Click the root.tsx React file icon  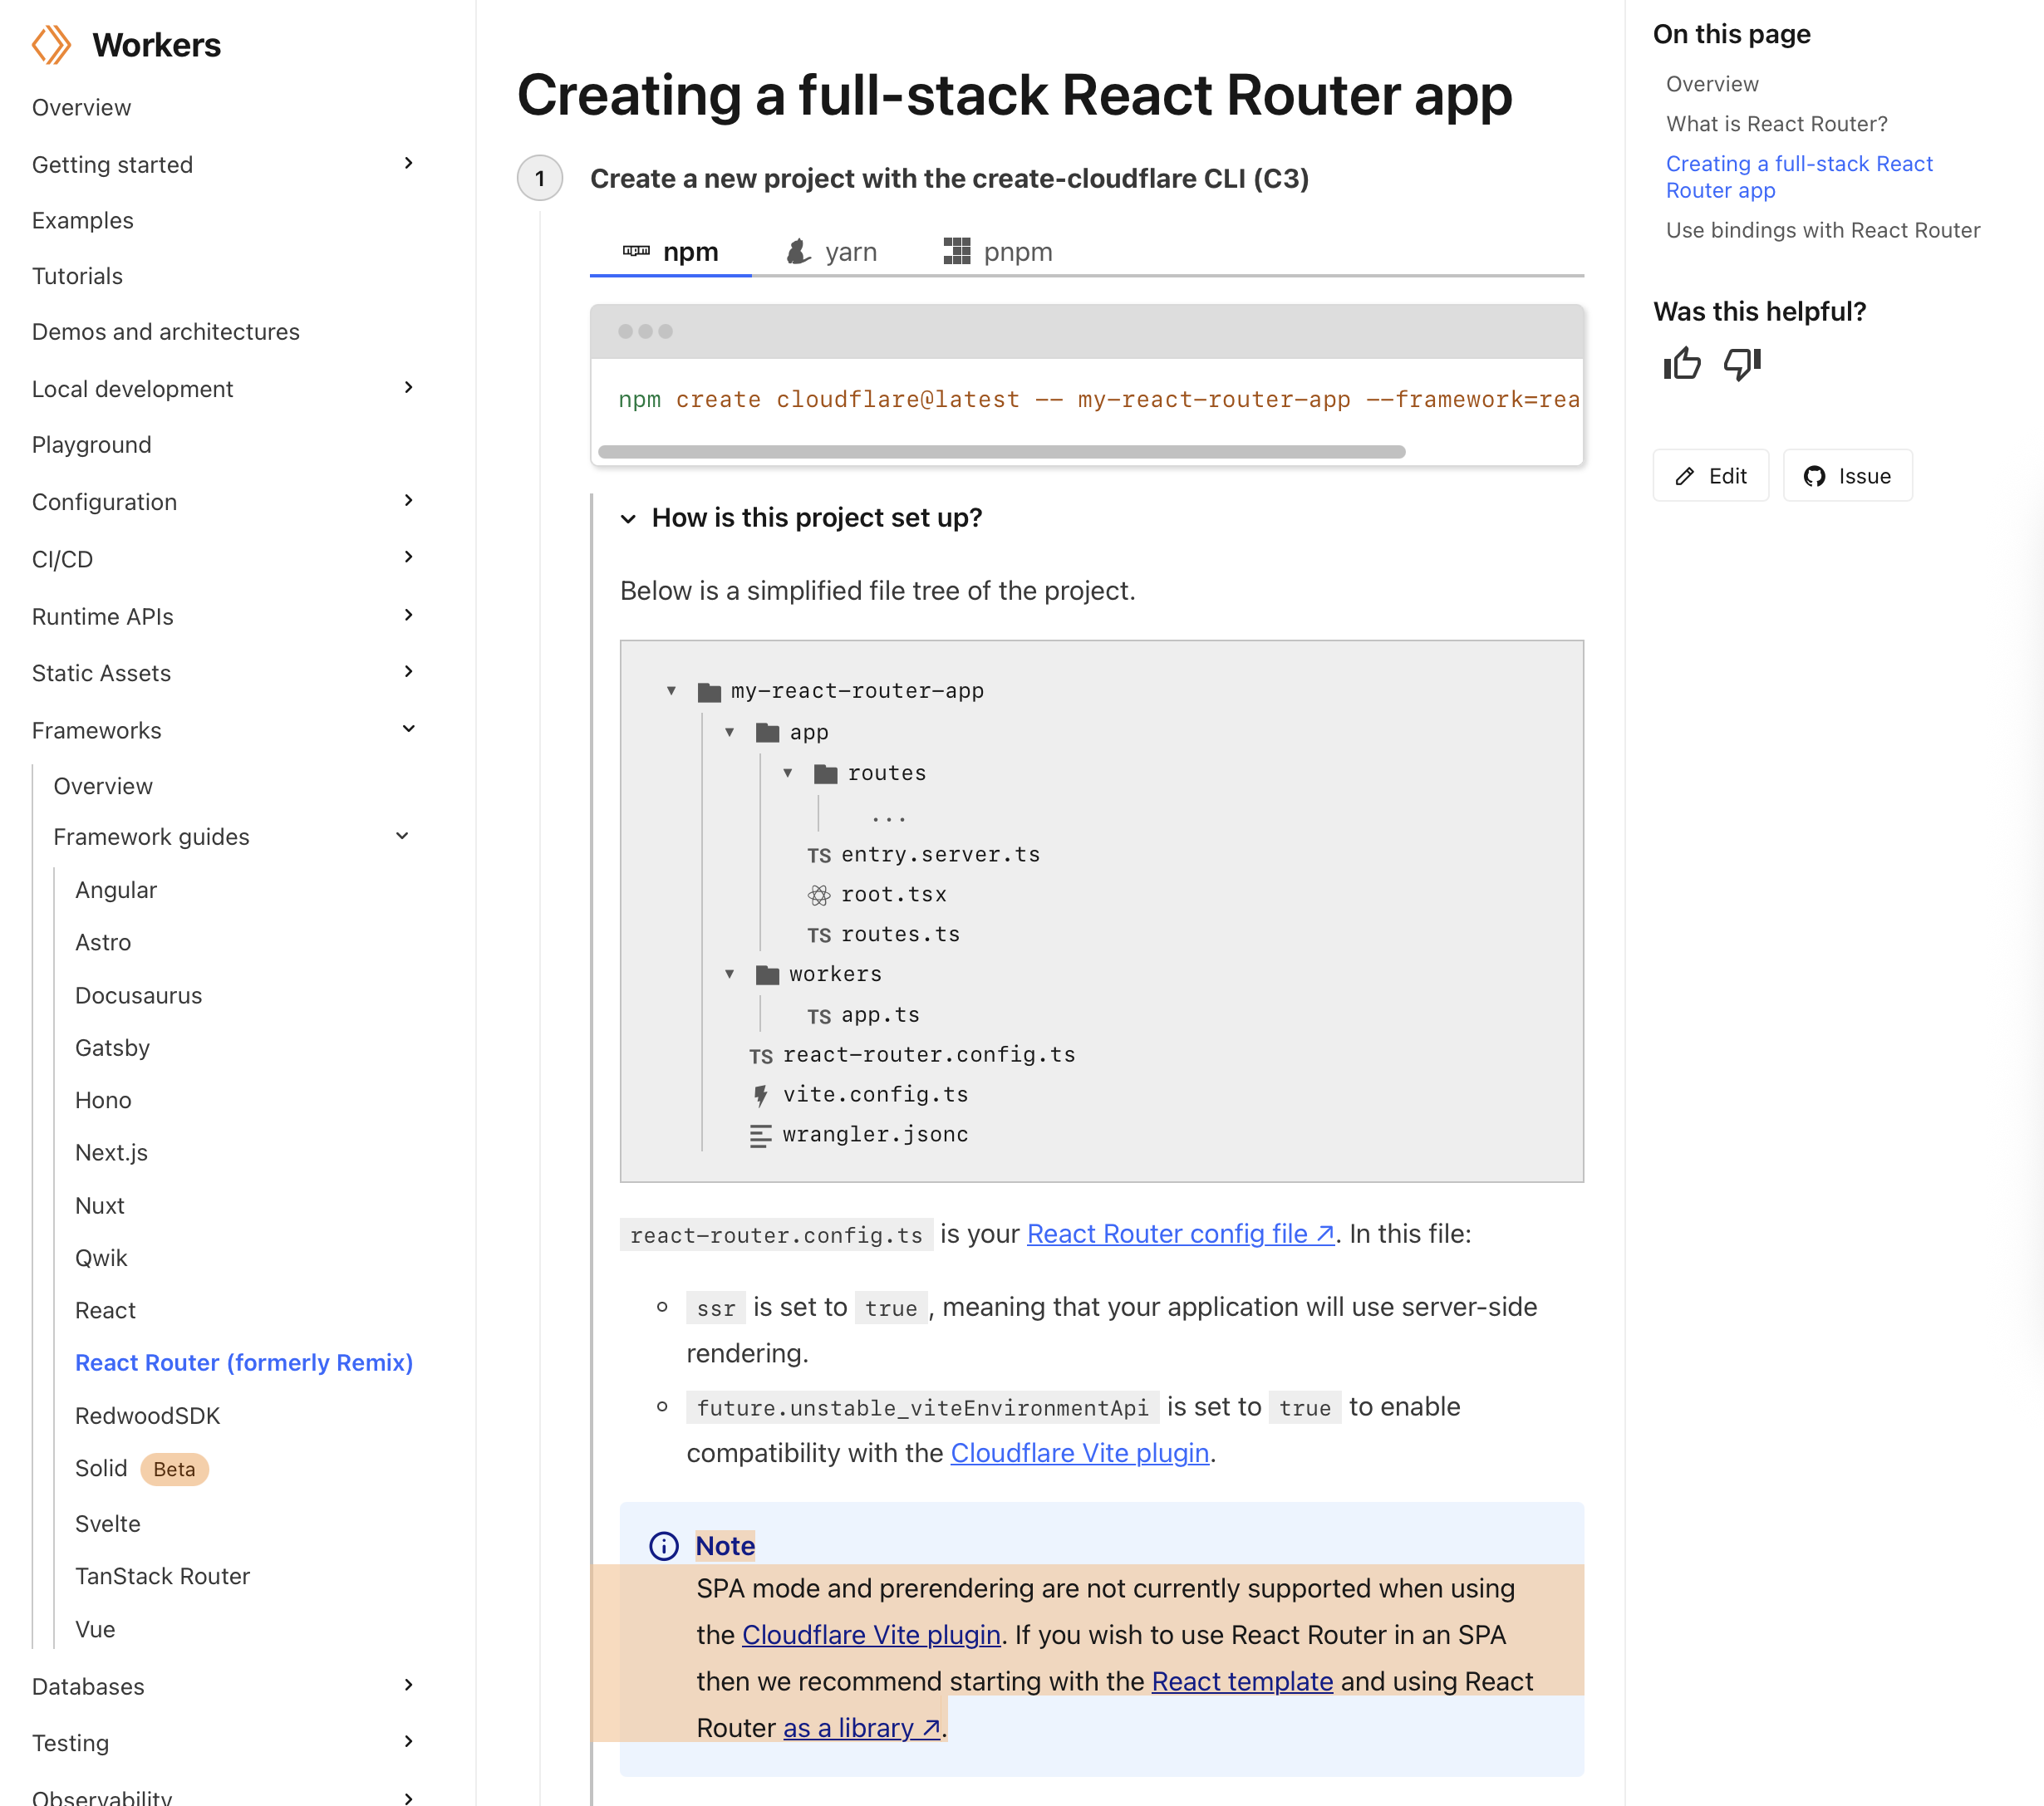pyautogui.click(x=819, y=895)
